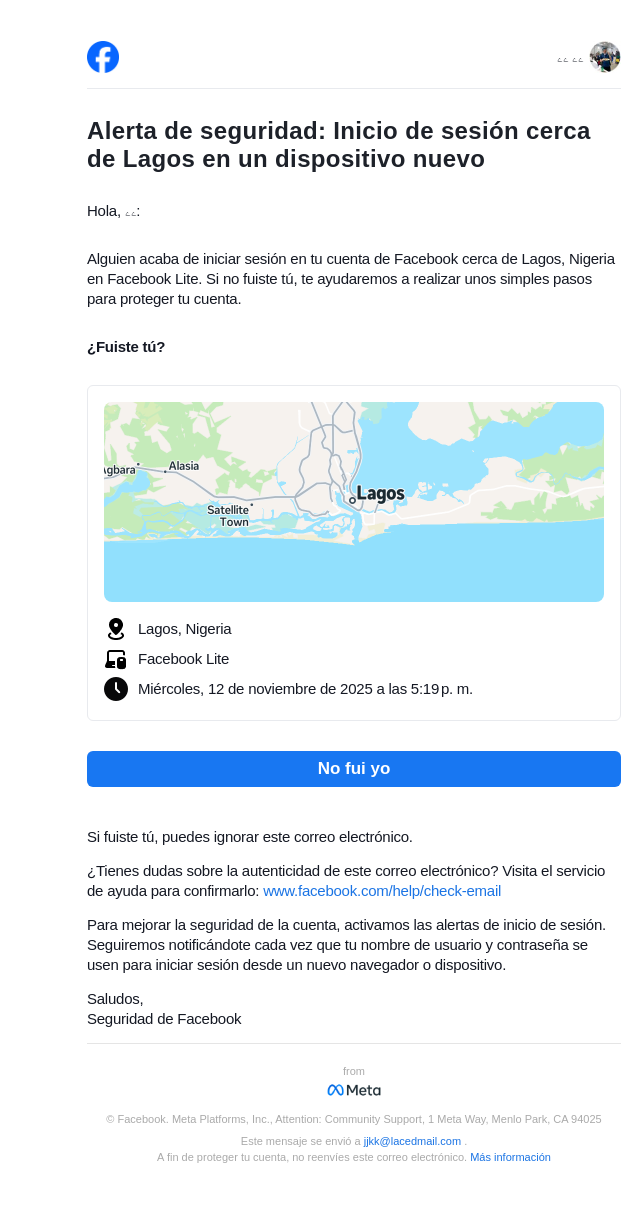Click the Facebook logo icon
Image resolution: width=624 pixels, height=1213 pixels.
tap(103, 57)
